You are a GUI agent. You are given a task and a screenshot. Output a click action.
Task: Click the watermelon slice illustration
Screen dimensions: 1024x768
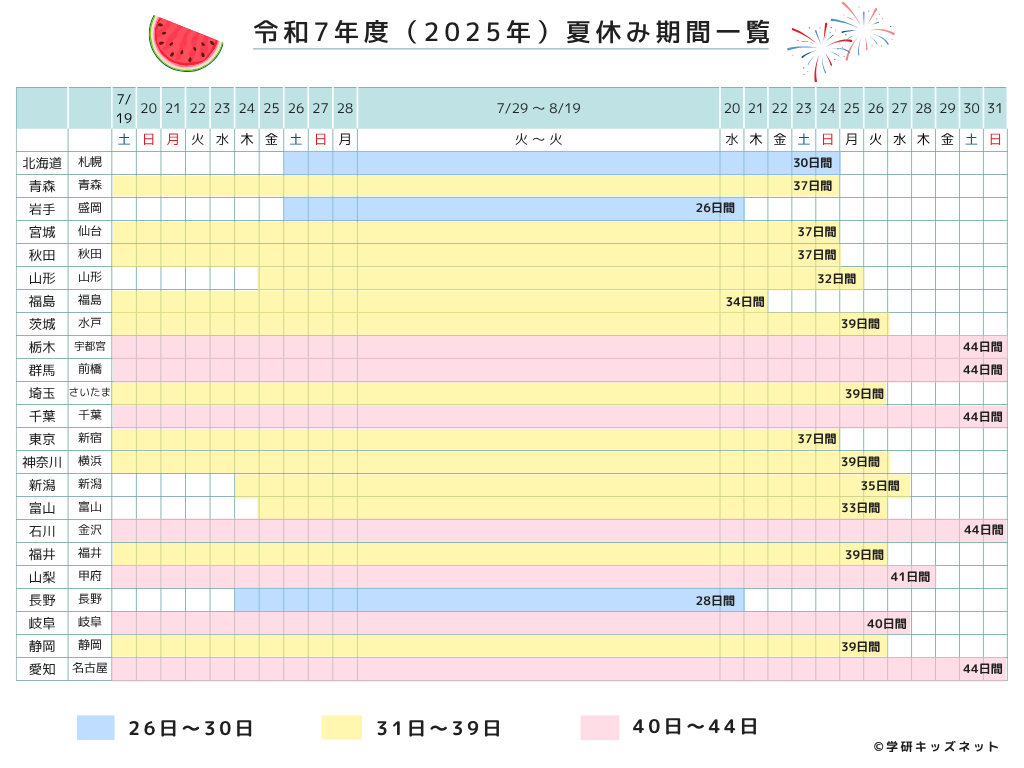coord(183,43)
